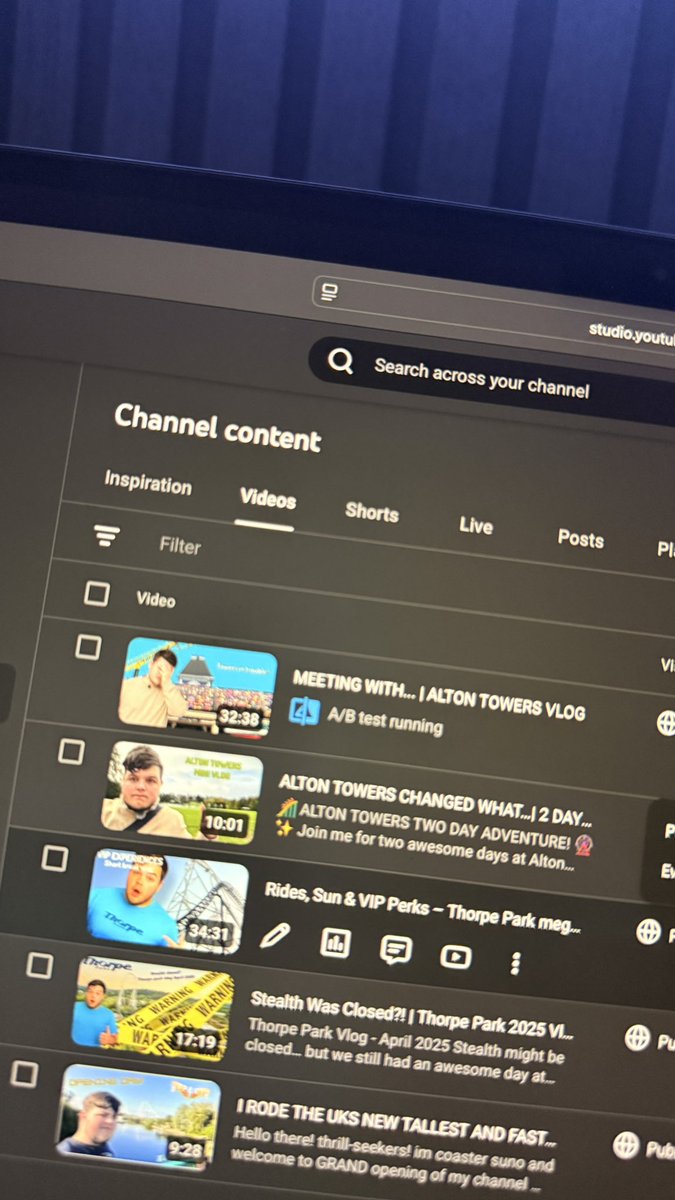Open the filter lines icon

pos(106,537)
